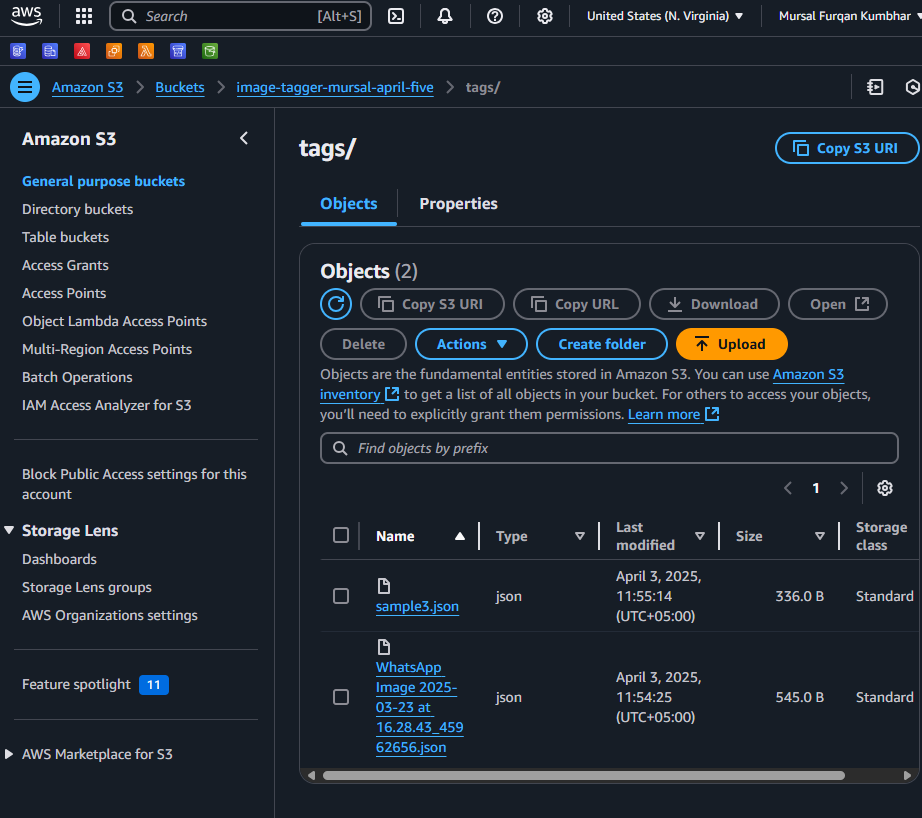Open the Mursal Furqan Kumbhar account menu

pyautogui.click(x=850, y=16)
